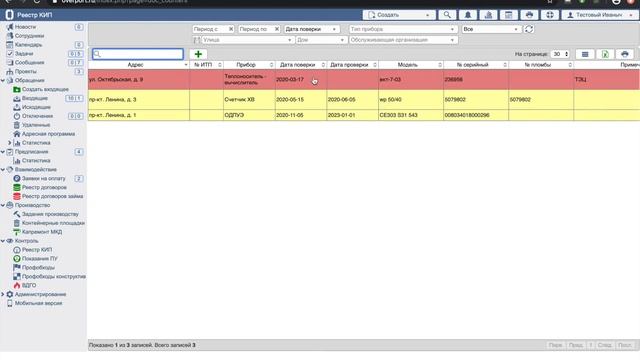Image resolution: width=640 pixels, height=360 pixels.
Task: Open Задачи in the sidebar
Action: click(x=24, y=54)
